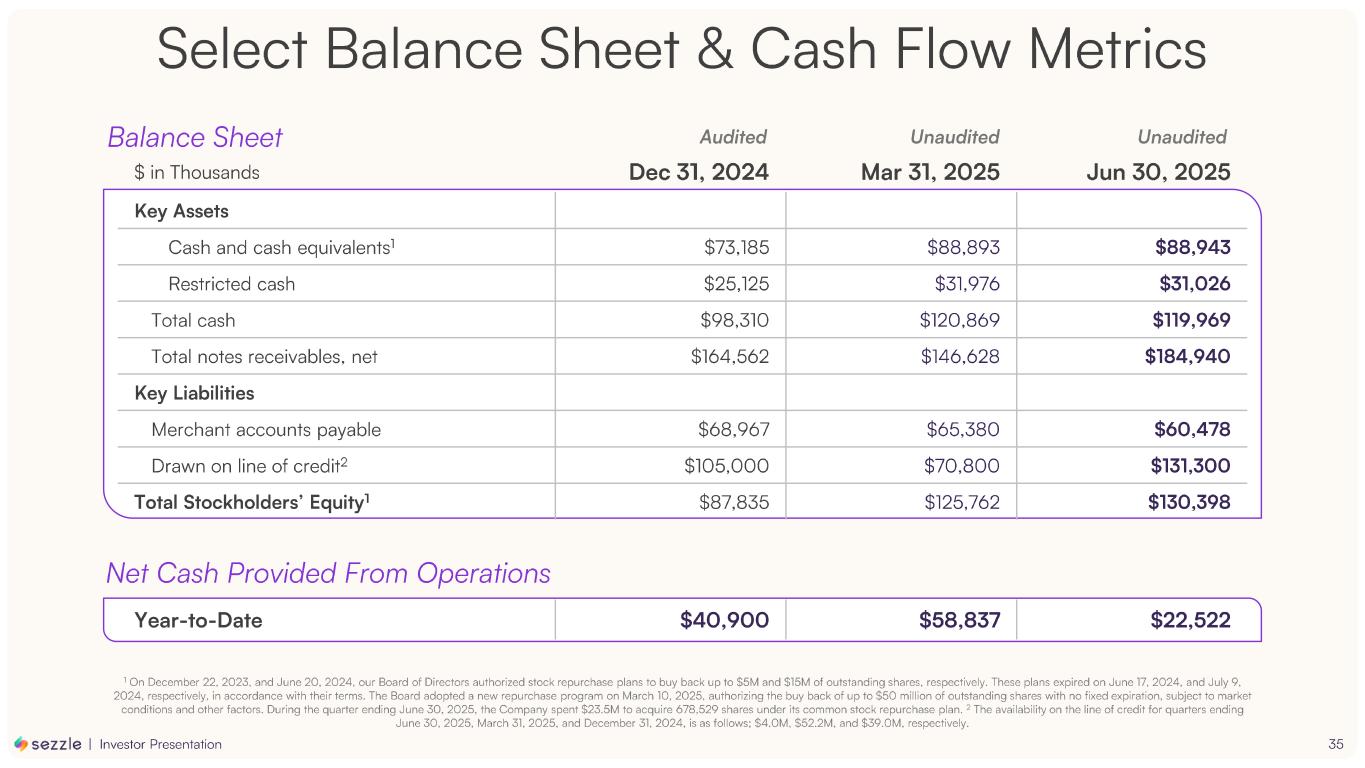
Task: Click the $119,969 total cash value
Action: pyautogui.click(x=1188, y=321)
